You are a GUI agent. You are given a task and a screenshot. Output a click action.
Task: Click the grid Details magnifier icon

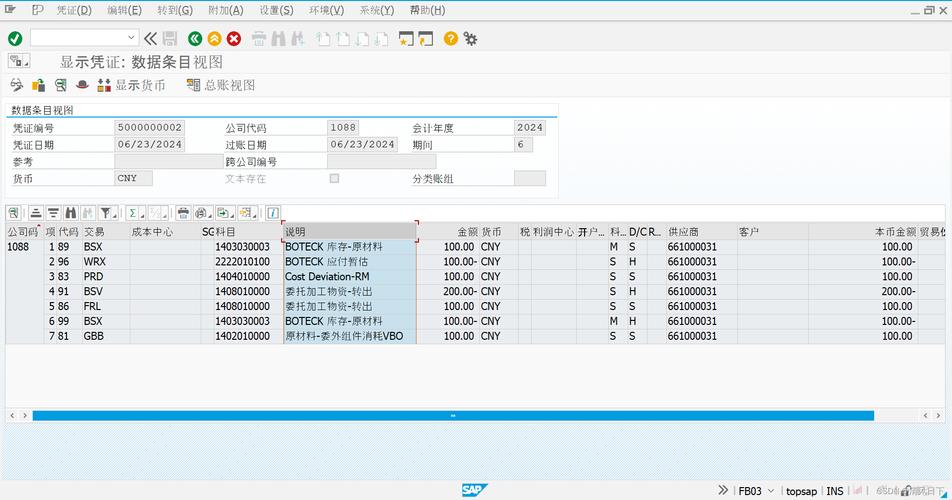coord(14,213)
